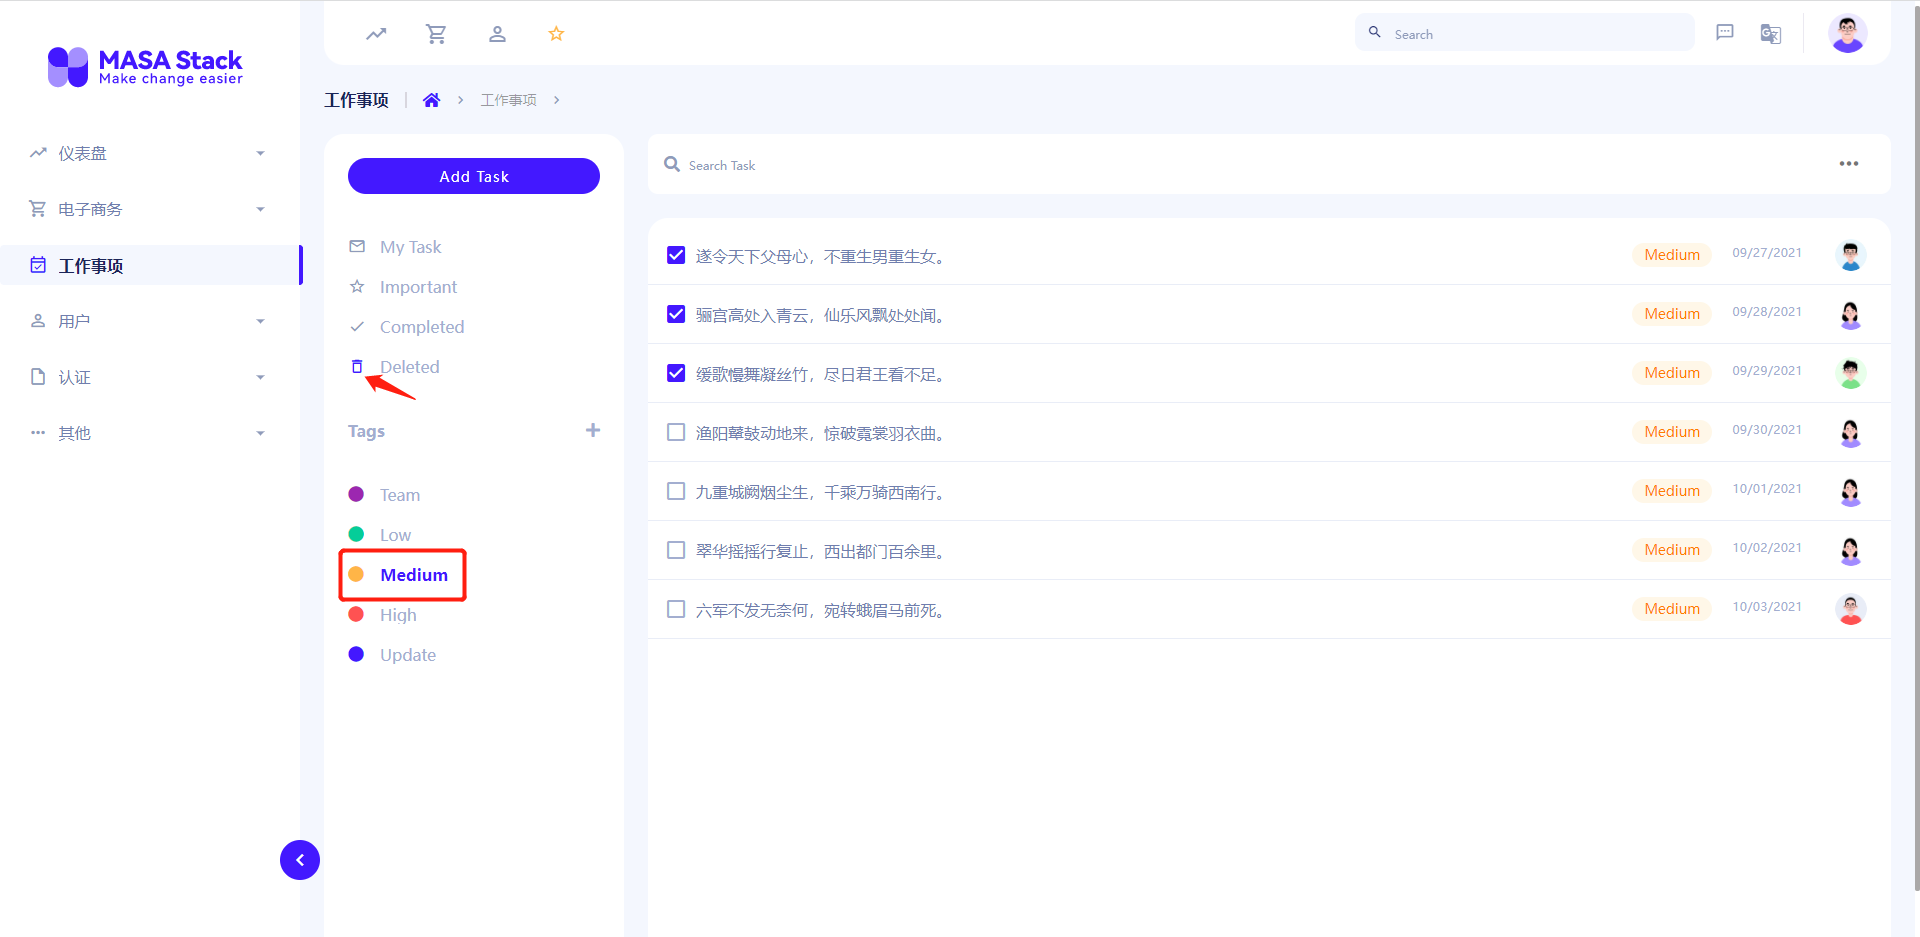Check task 九重城阙烟尘生 checkbox
Viewport: 1920px width, 937px height.
[676, 491]
